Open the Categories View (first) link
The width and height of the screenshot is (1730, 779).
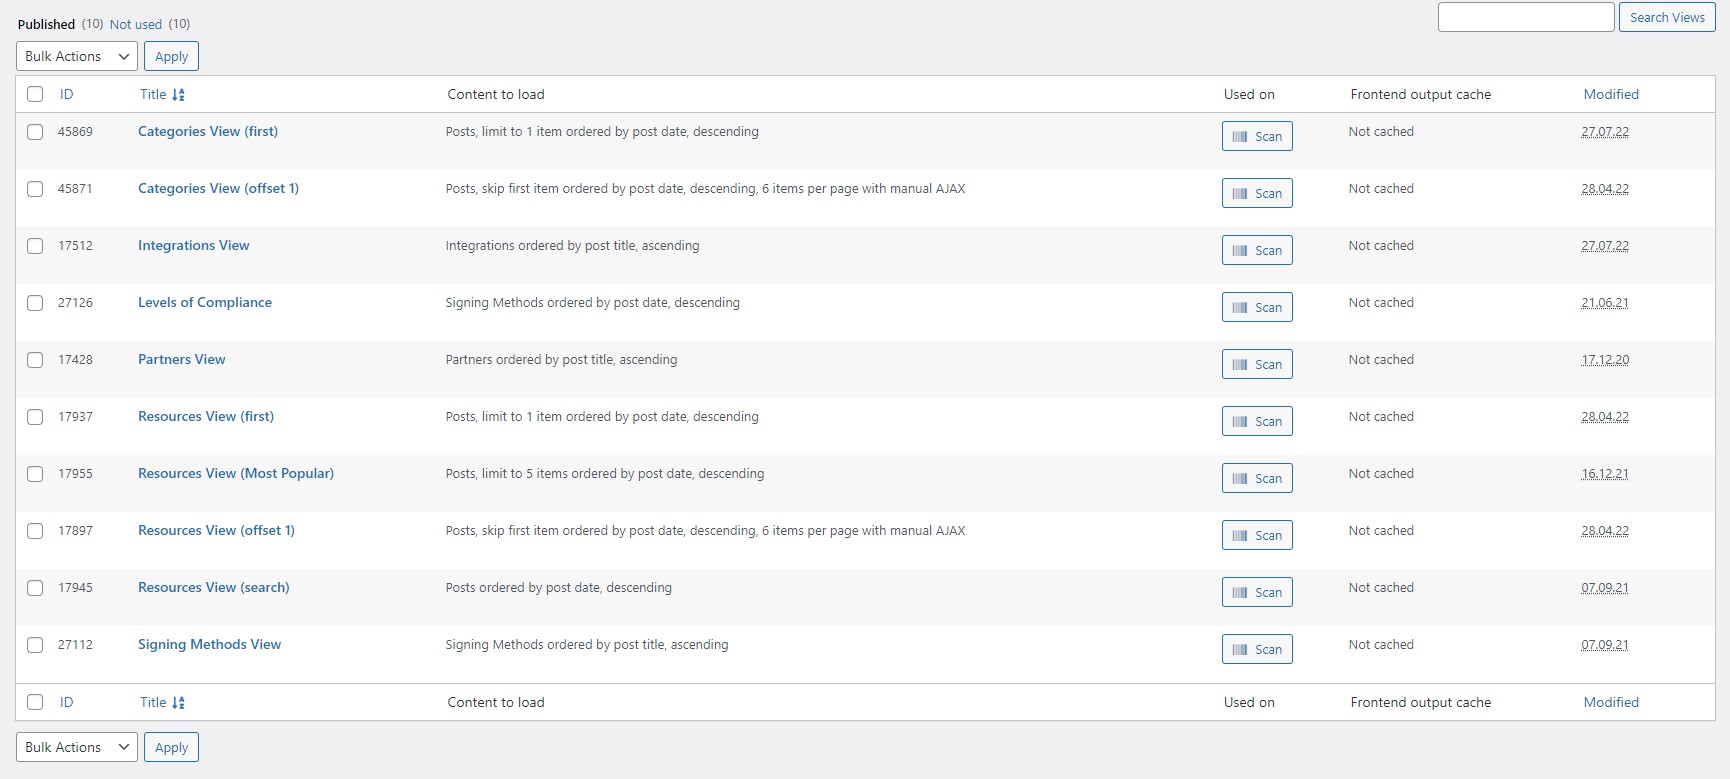tap(208, 131)
